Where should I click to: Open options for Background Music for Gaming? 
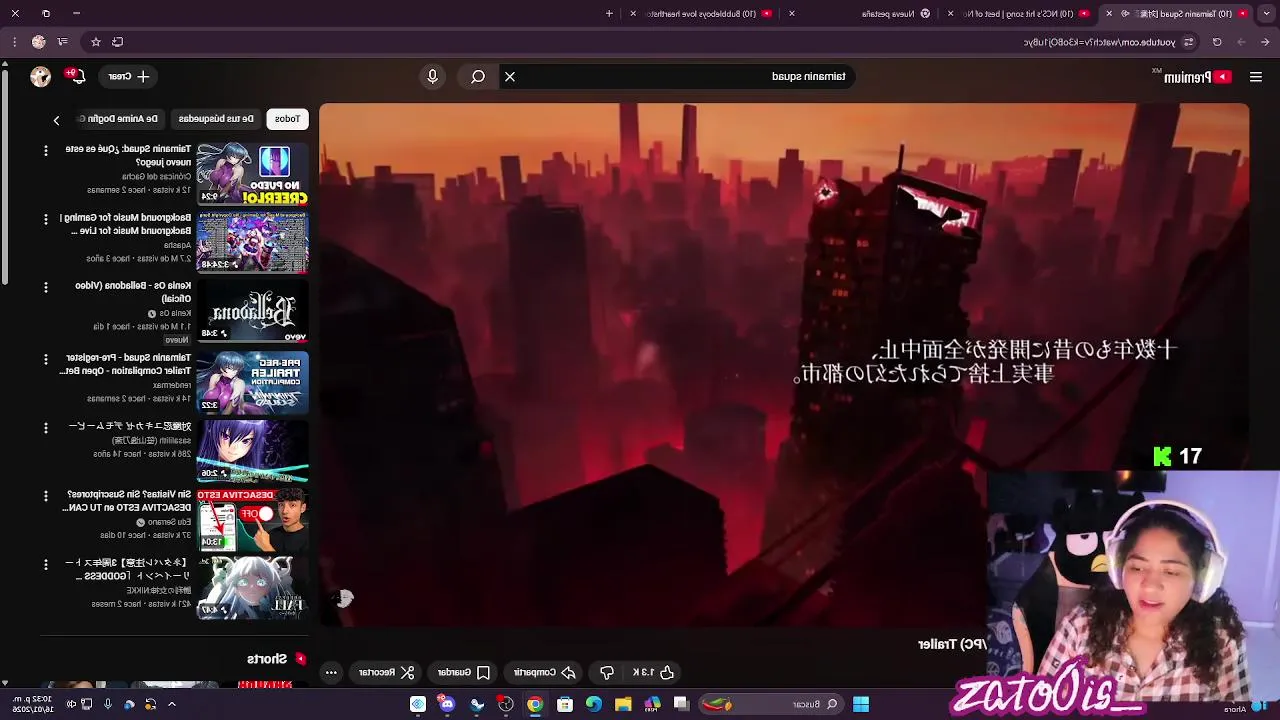point(45,218)
